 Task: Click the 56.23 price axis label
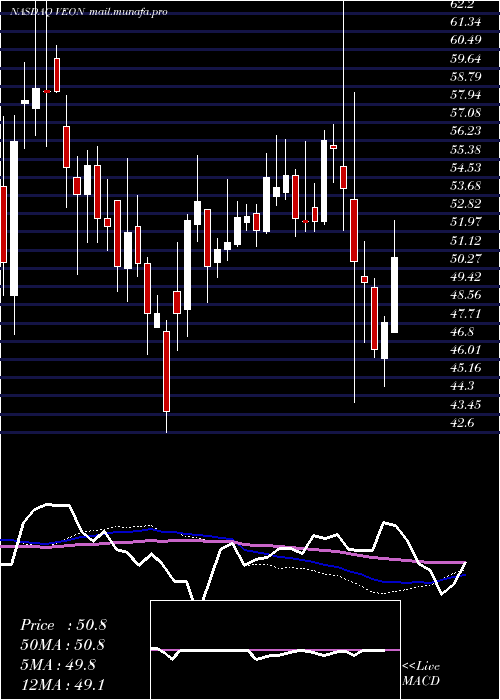click(466, 131)
